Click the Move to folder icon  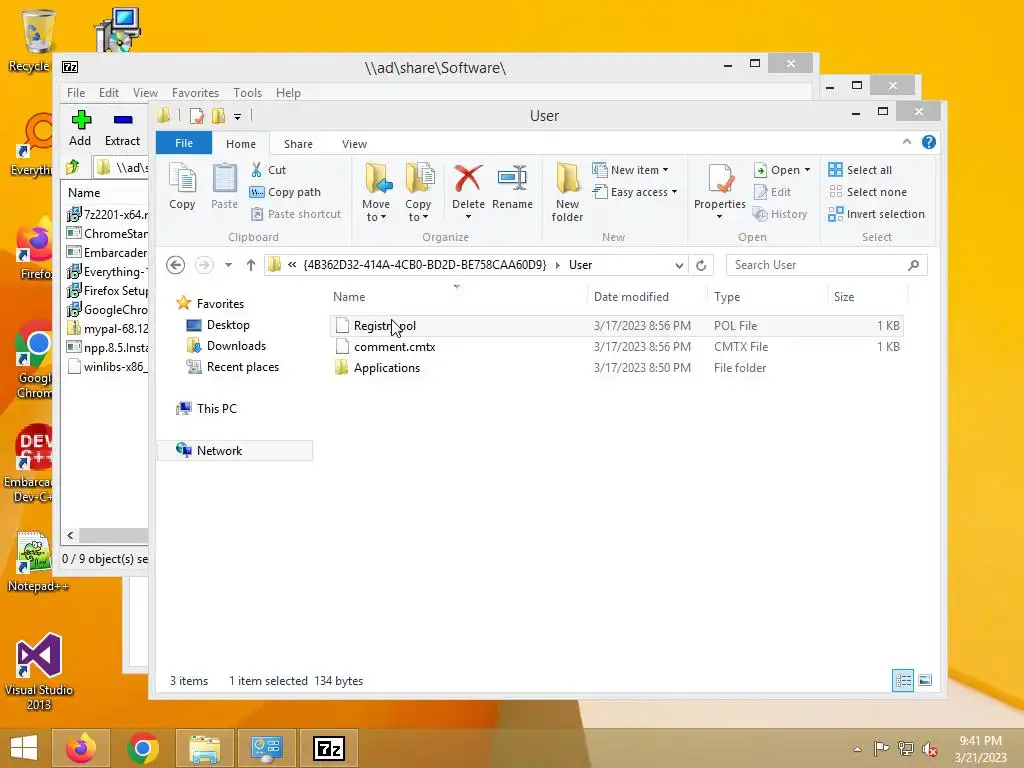click(x=378, y=178)
